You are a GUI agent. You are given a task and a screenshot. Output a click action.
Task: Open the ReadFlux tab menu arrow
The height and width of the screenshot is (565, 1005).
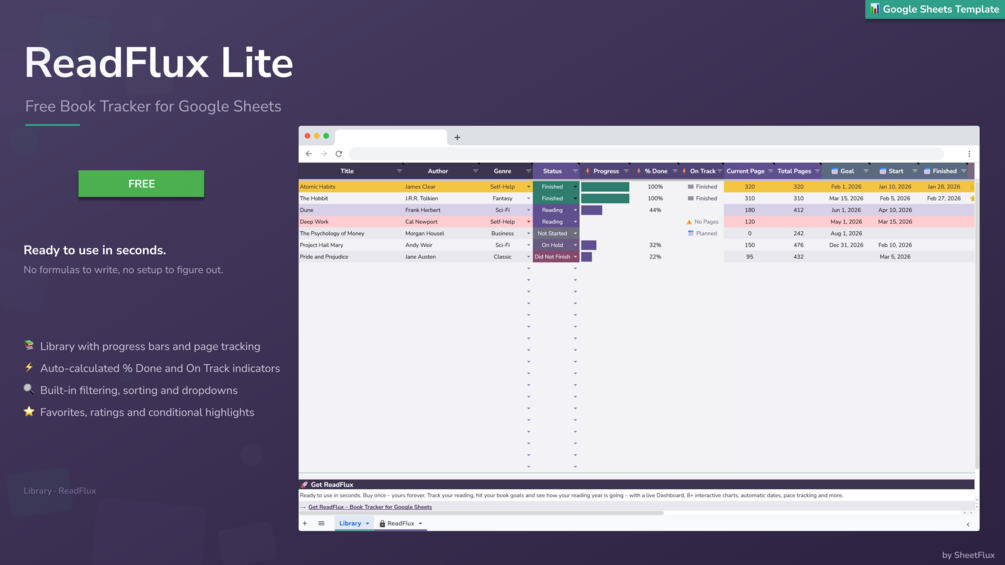420,524
